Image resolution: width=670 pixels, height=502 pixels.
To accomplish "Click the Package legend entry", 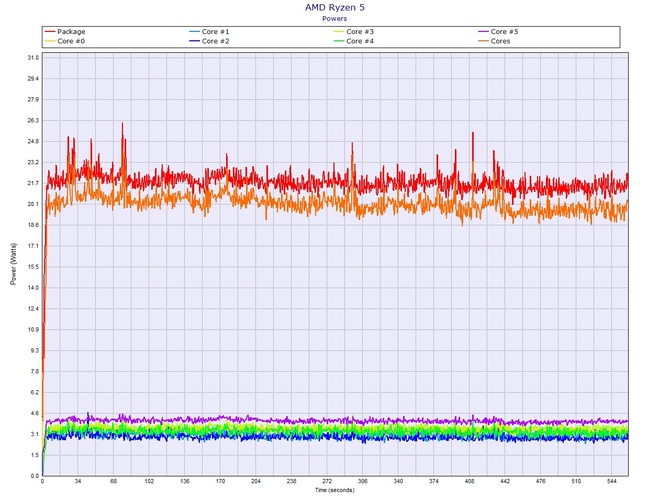I will pos(65,32).
